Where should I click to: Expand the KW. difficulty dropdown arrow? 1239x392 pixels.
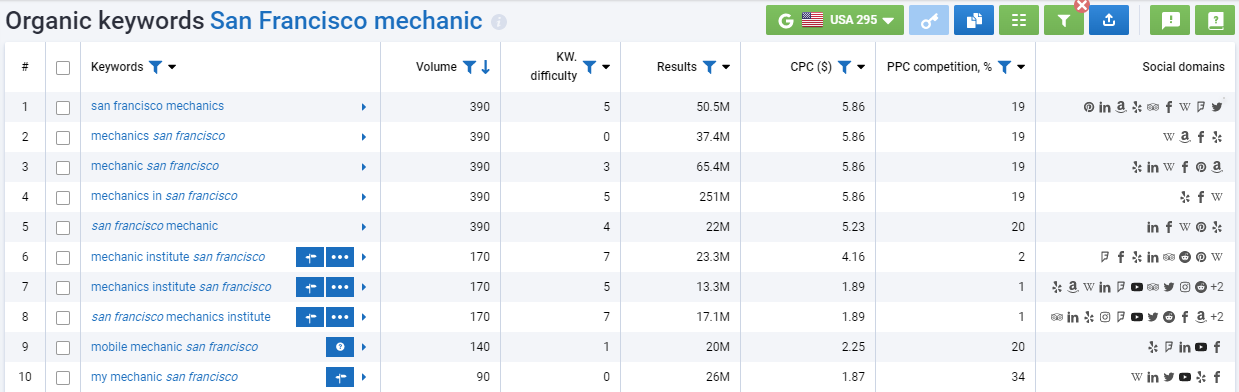[606, 67]
